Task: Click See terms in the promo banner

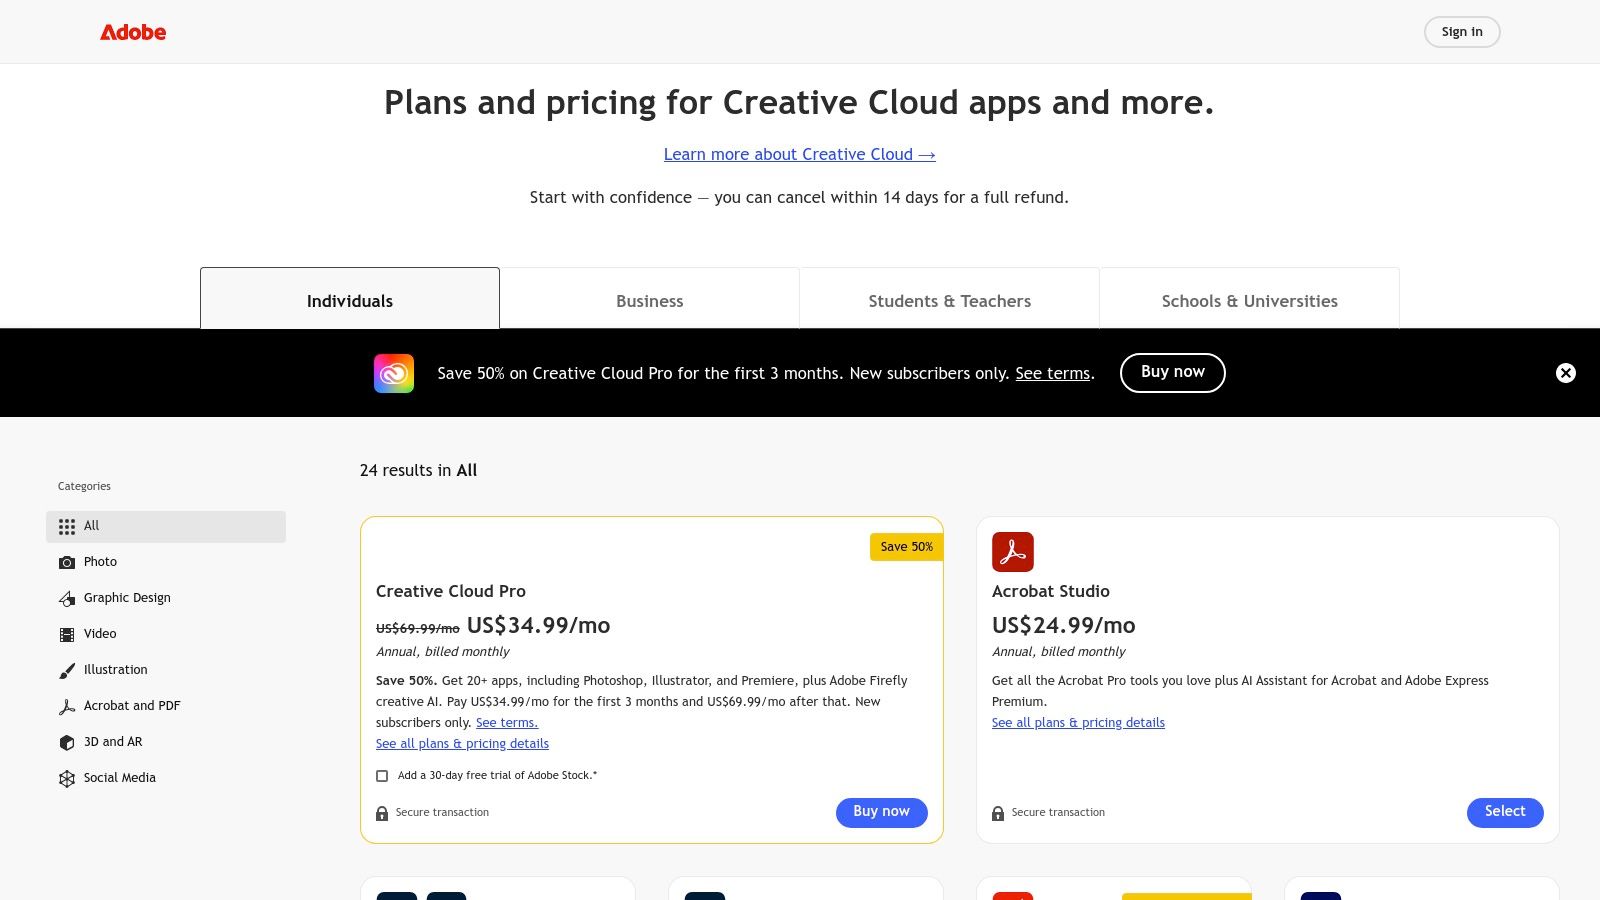Action: (x=1051, y=373)
